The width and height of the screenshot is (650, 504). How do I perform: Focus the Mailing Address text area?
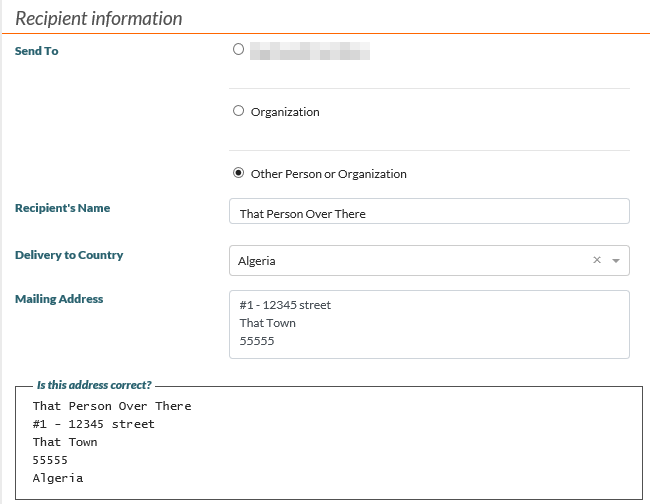pos(429,324)
